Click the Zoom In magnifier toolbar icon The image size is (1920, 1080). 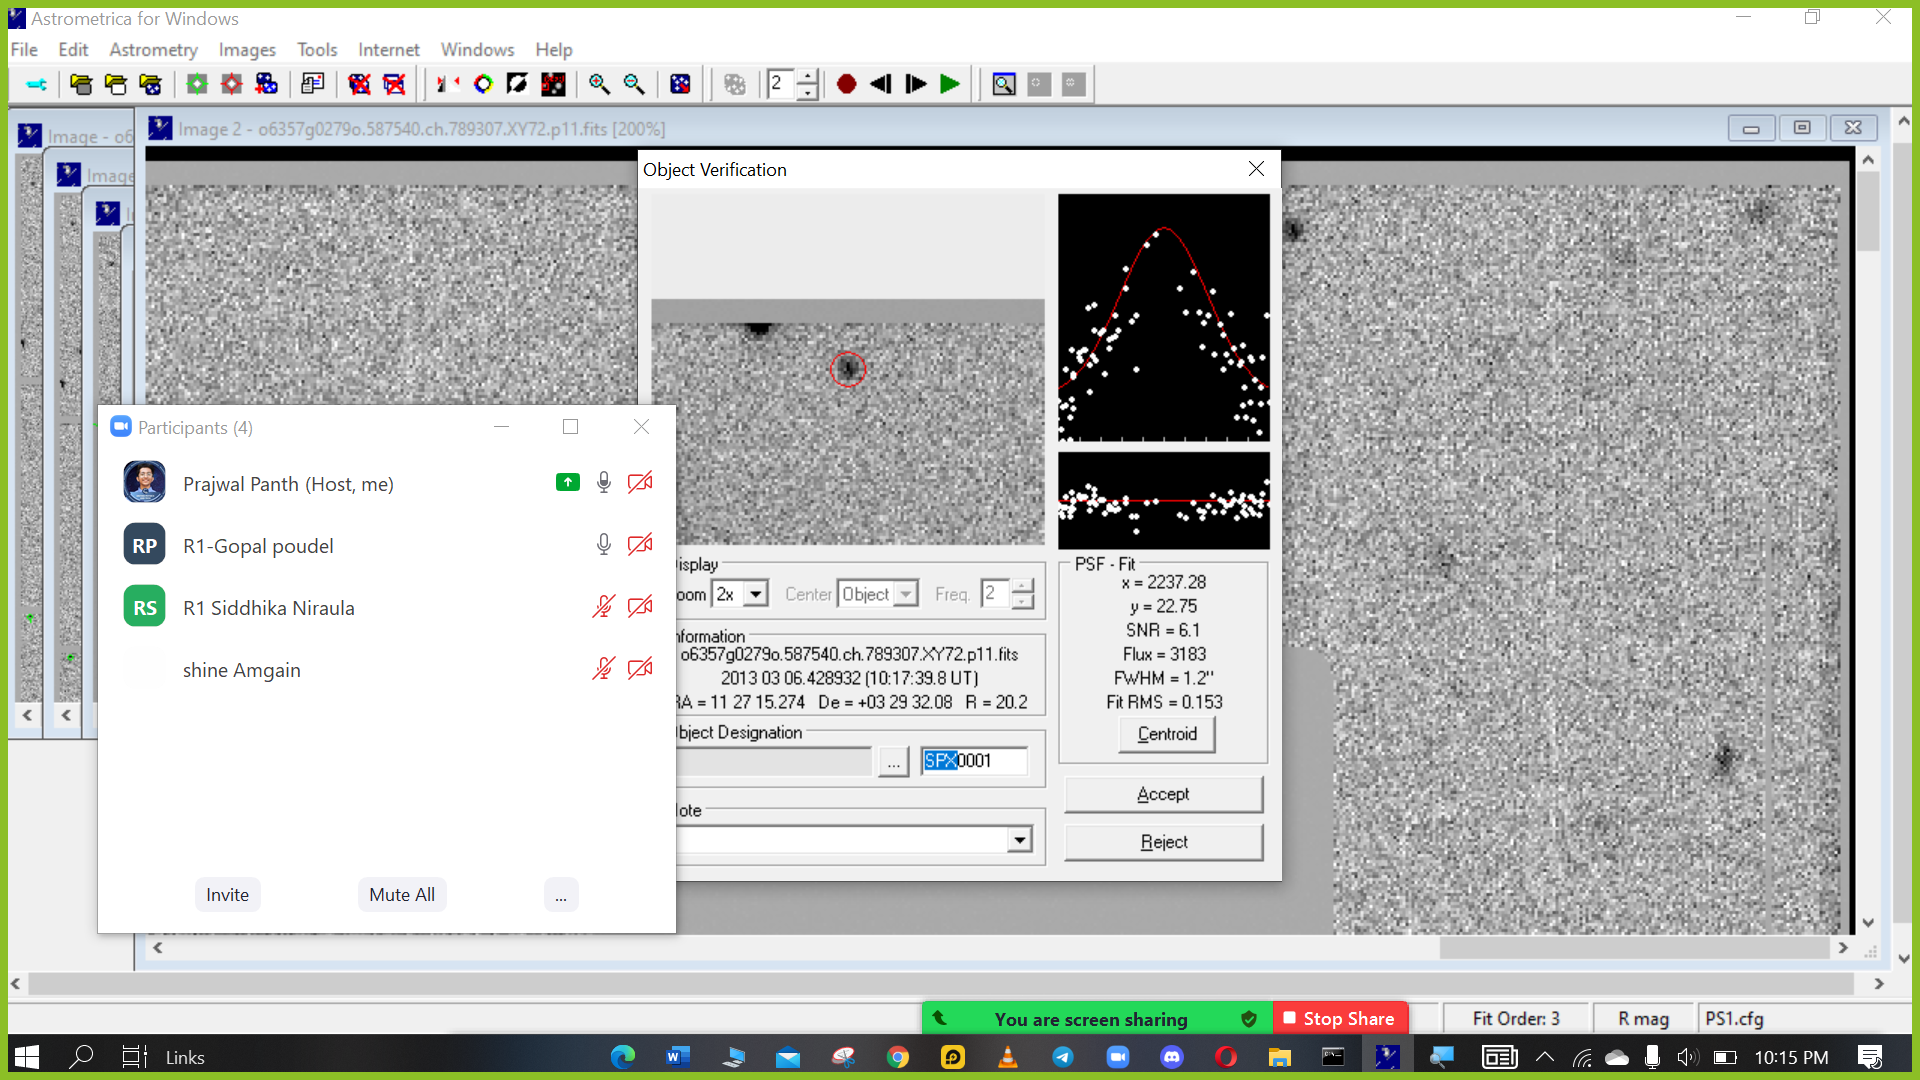(x=599, y=84)
